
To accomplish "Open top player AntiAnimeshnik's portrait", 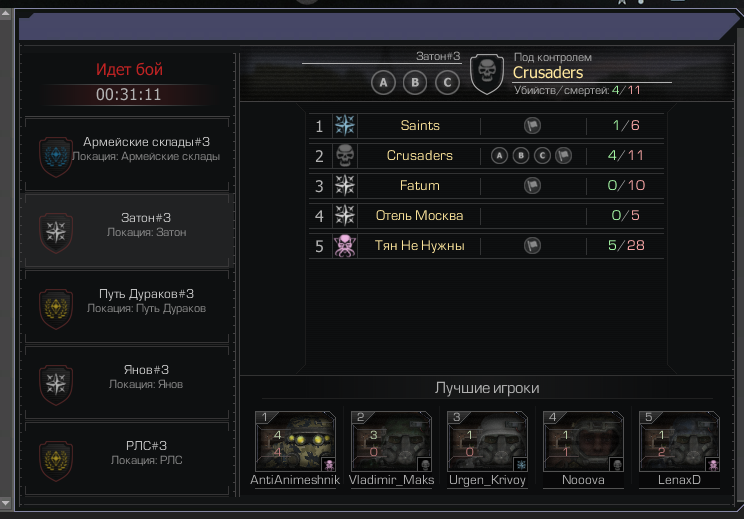I will click(x=295, y=441).
